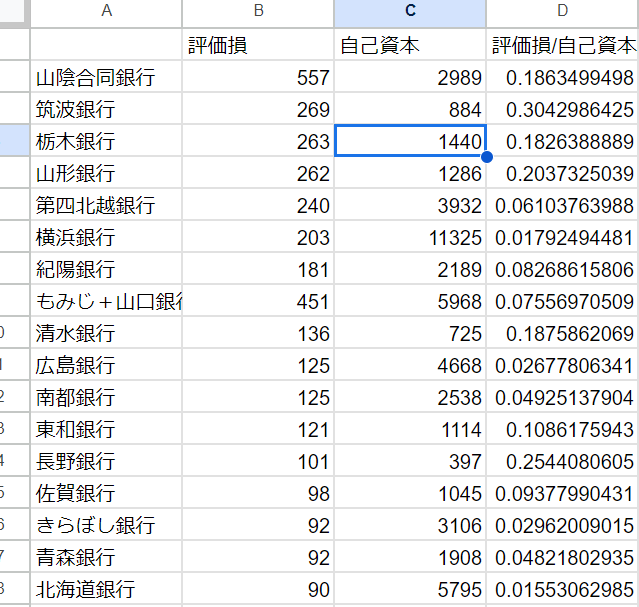Select the cell 筑波銀行
The image size is (639, 607).
(x=106, y=109)
